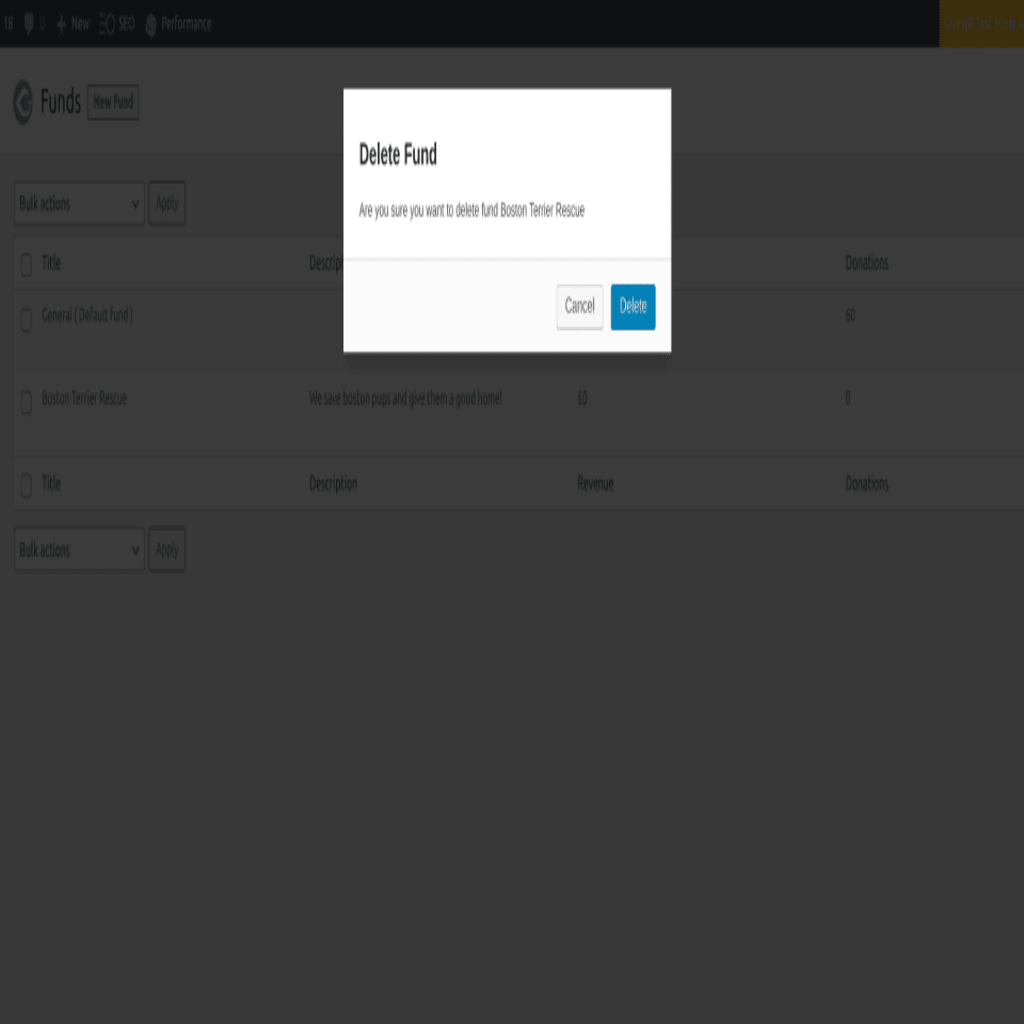The image size is (1024, 1024).
Task: Open the Performance menu in admin bar
Action: (178, 24)
